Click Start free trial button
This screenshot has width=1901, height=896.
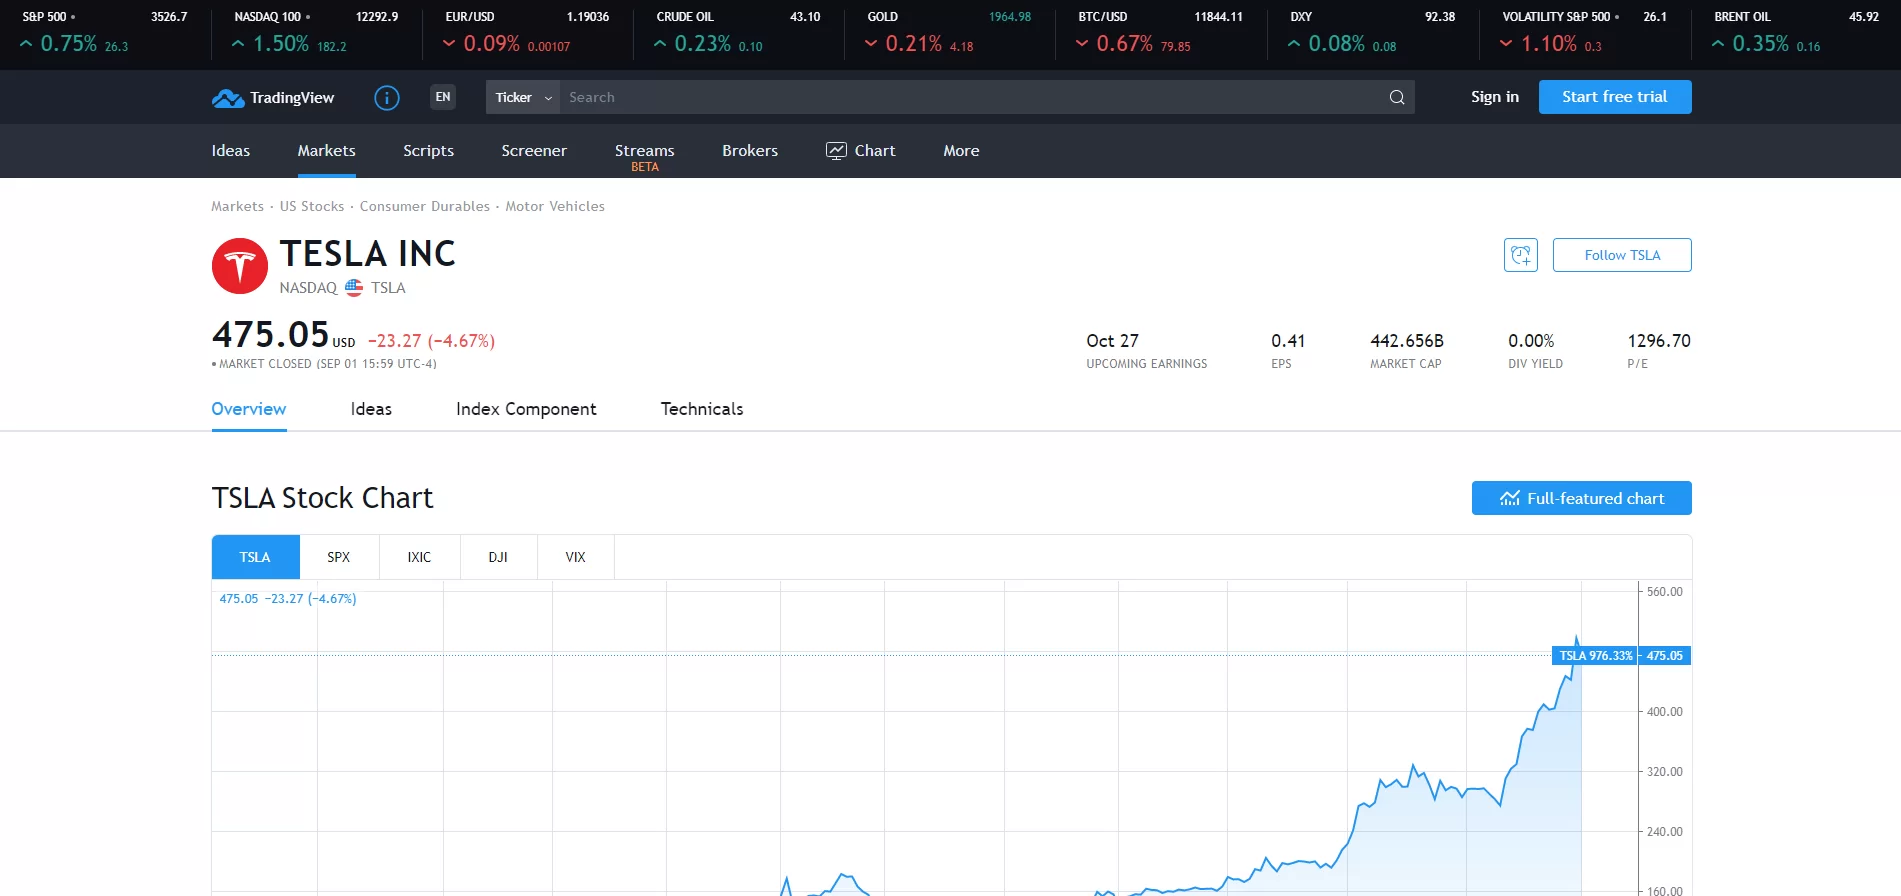coord(1615,97)
